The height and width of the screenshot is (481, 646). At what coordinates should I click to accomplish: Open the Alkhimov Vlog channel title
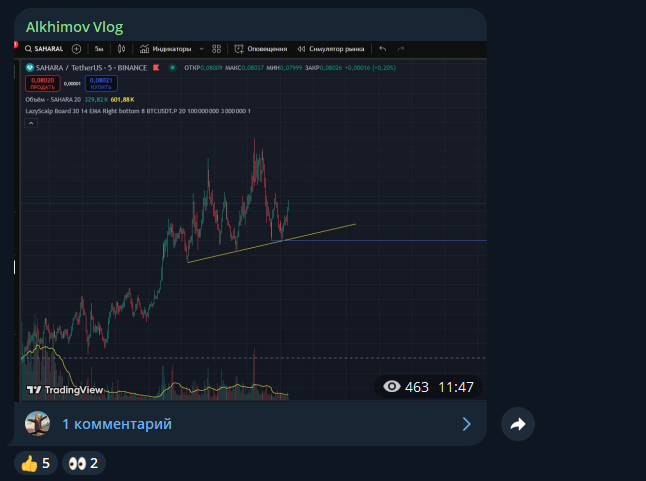(74, 27)
